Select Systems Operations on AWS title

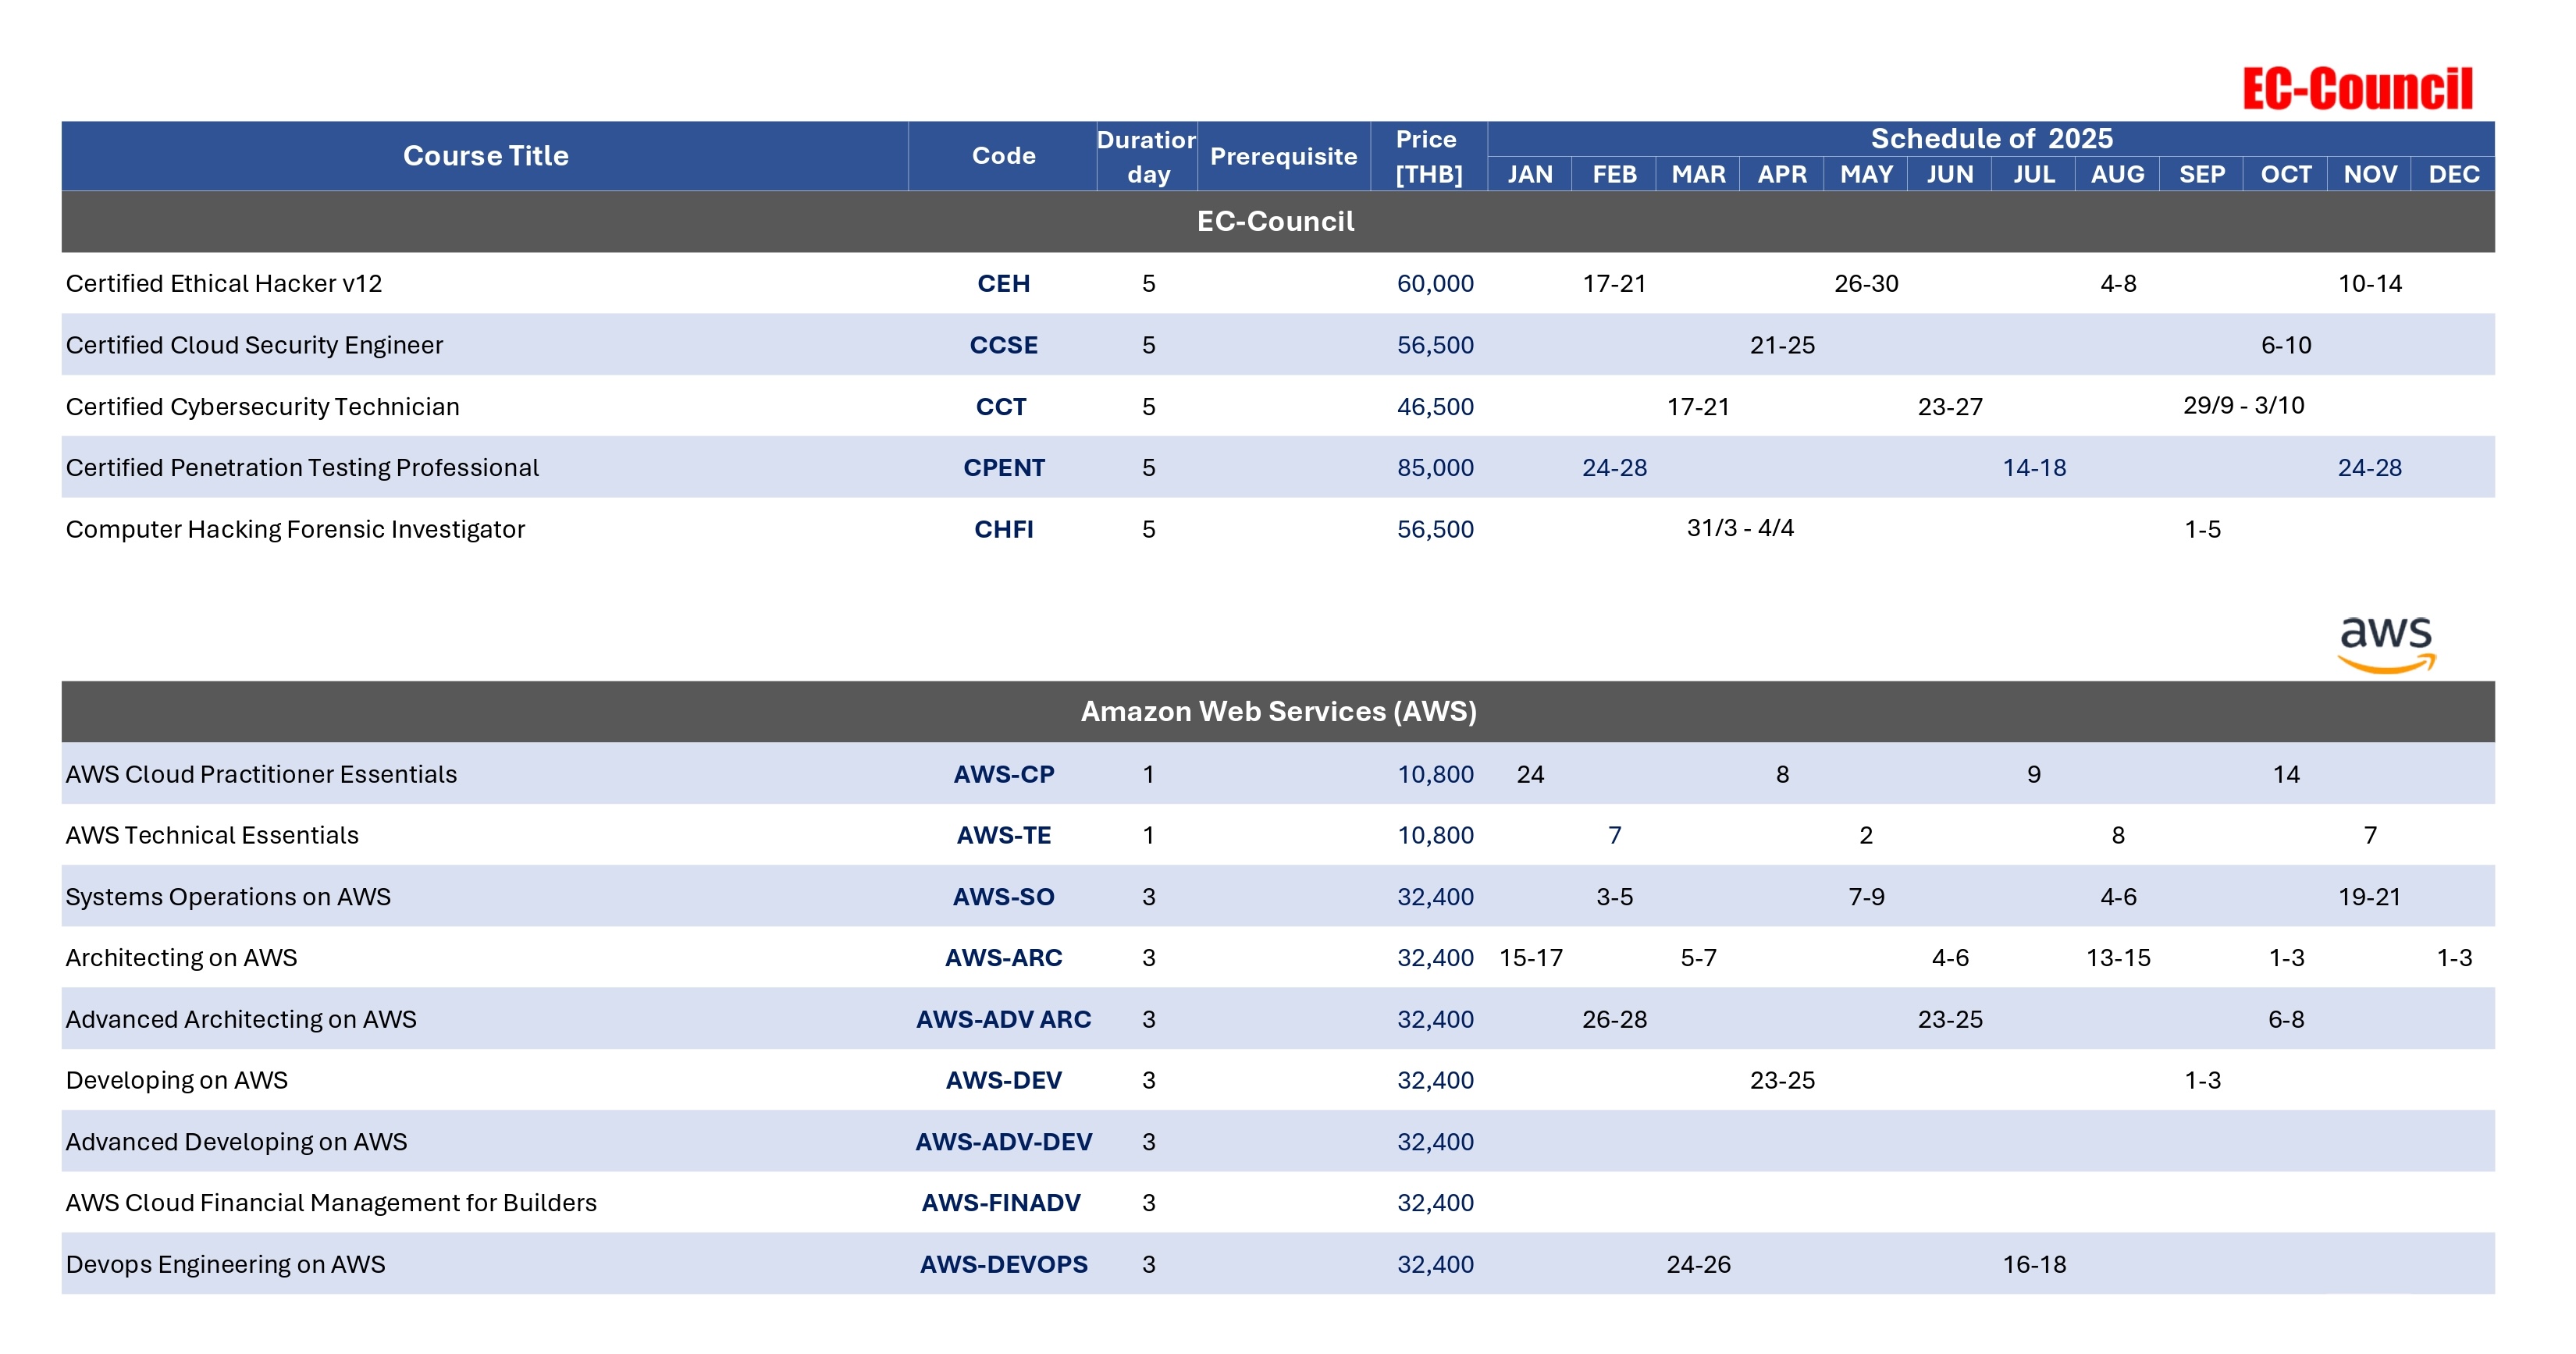[228, 897]
